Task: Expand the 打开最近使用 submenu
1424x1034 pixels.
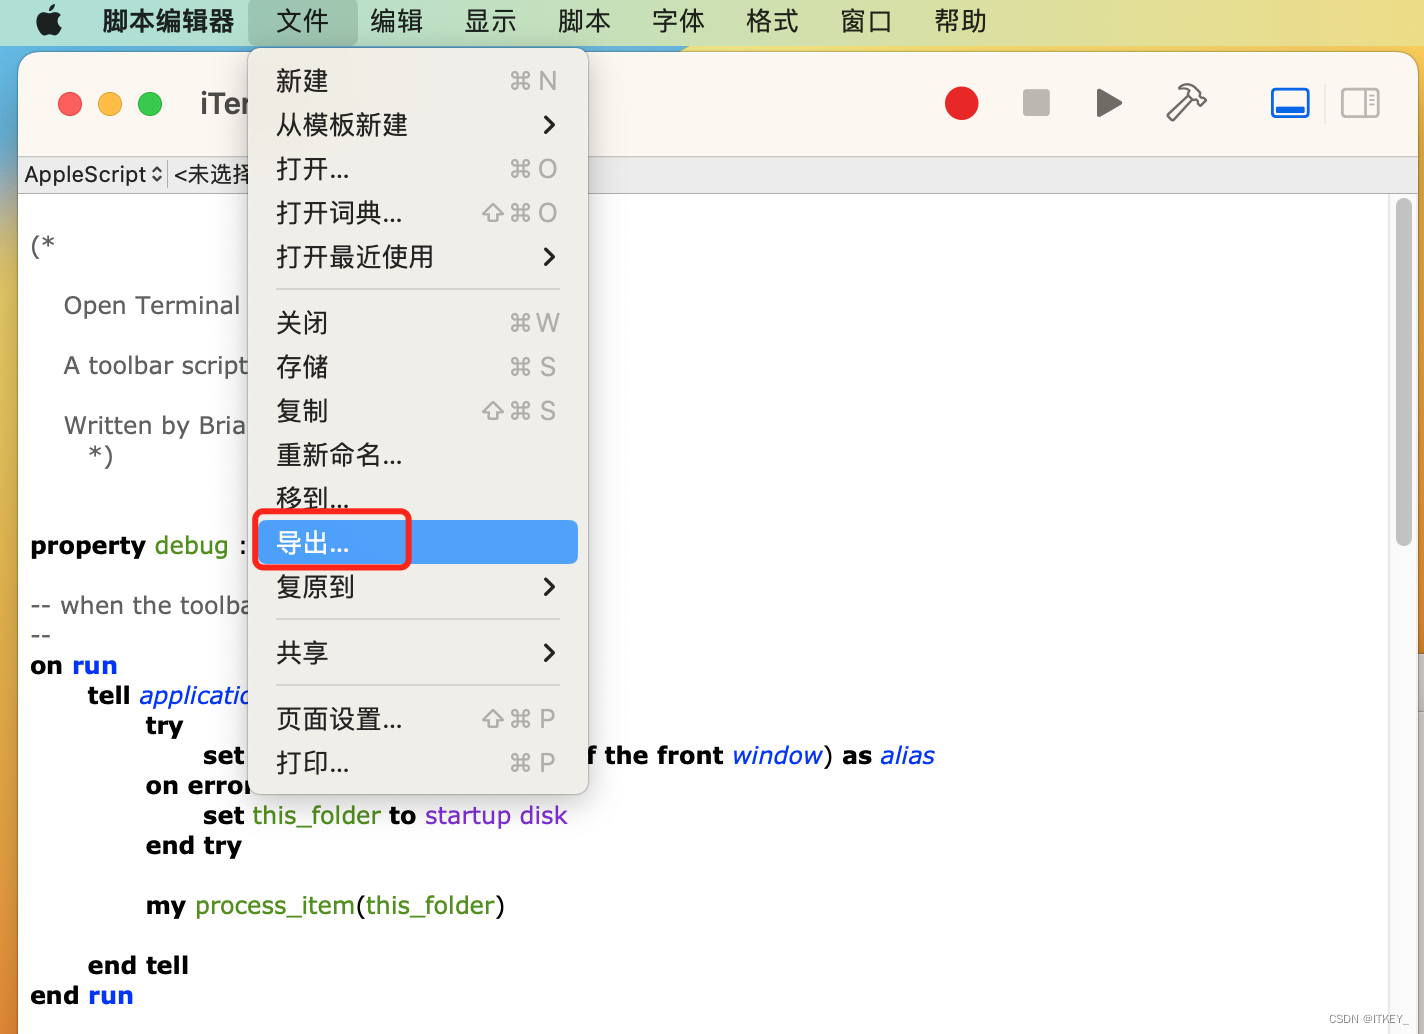Action: 417,257
